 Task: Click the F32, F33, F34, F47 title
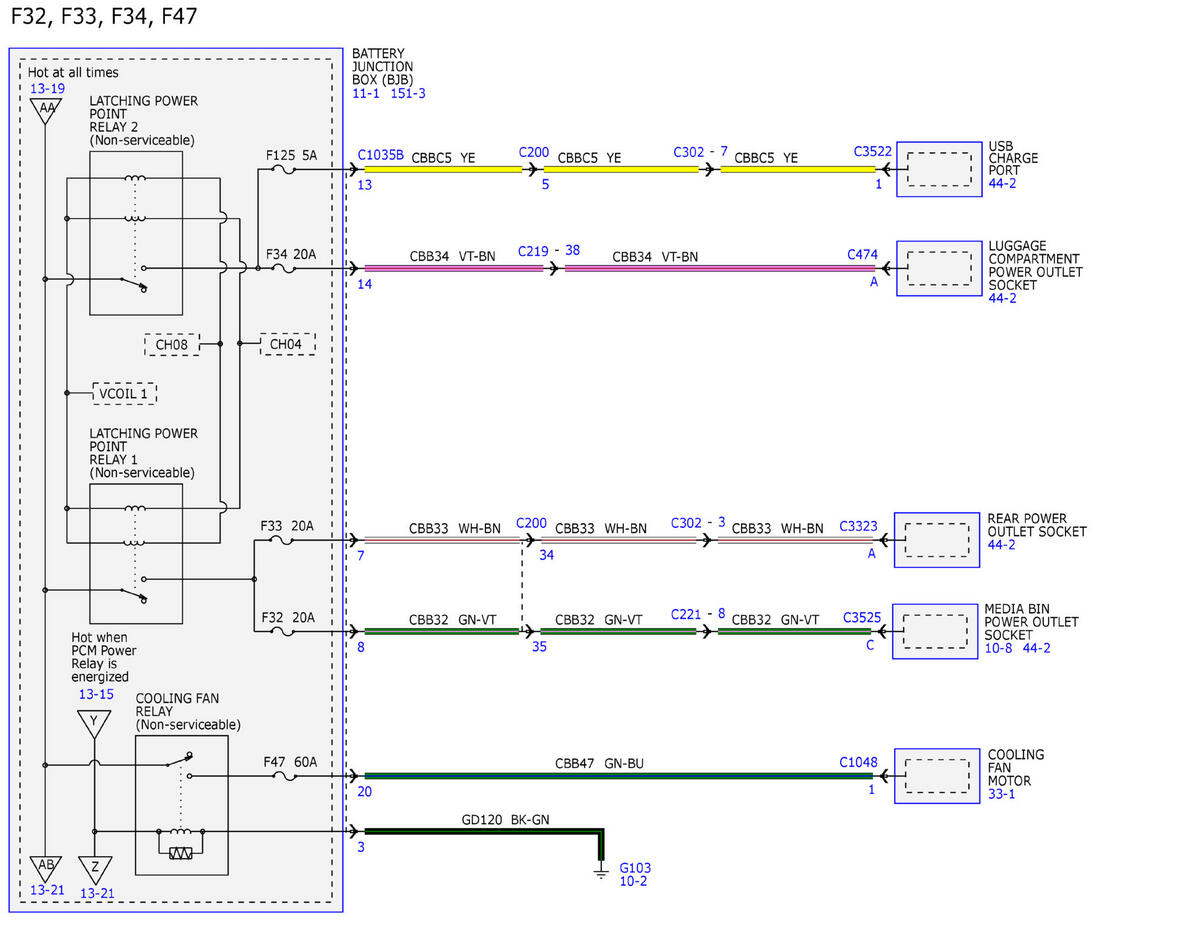(x=103, y=16)
